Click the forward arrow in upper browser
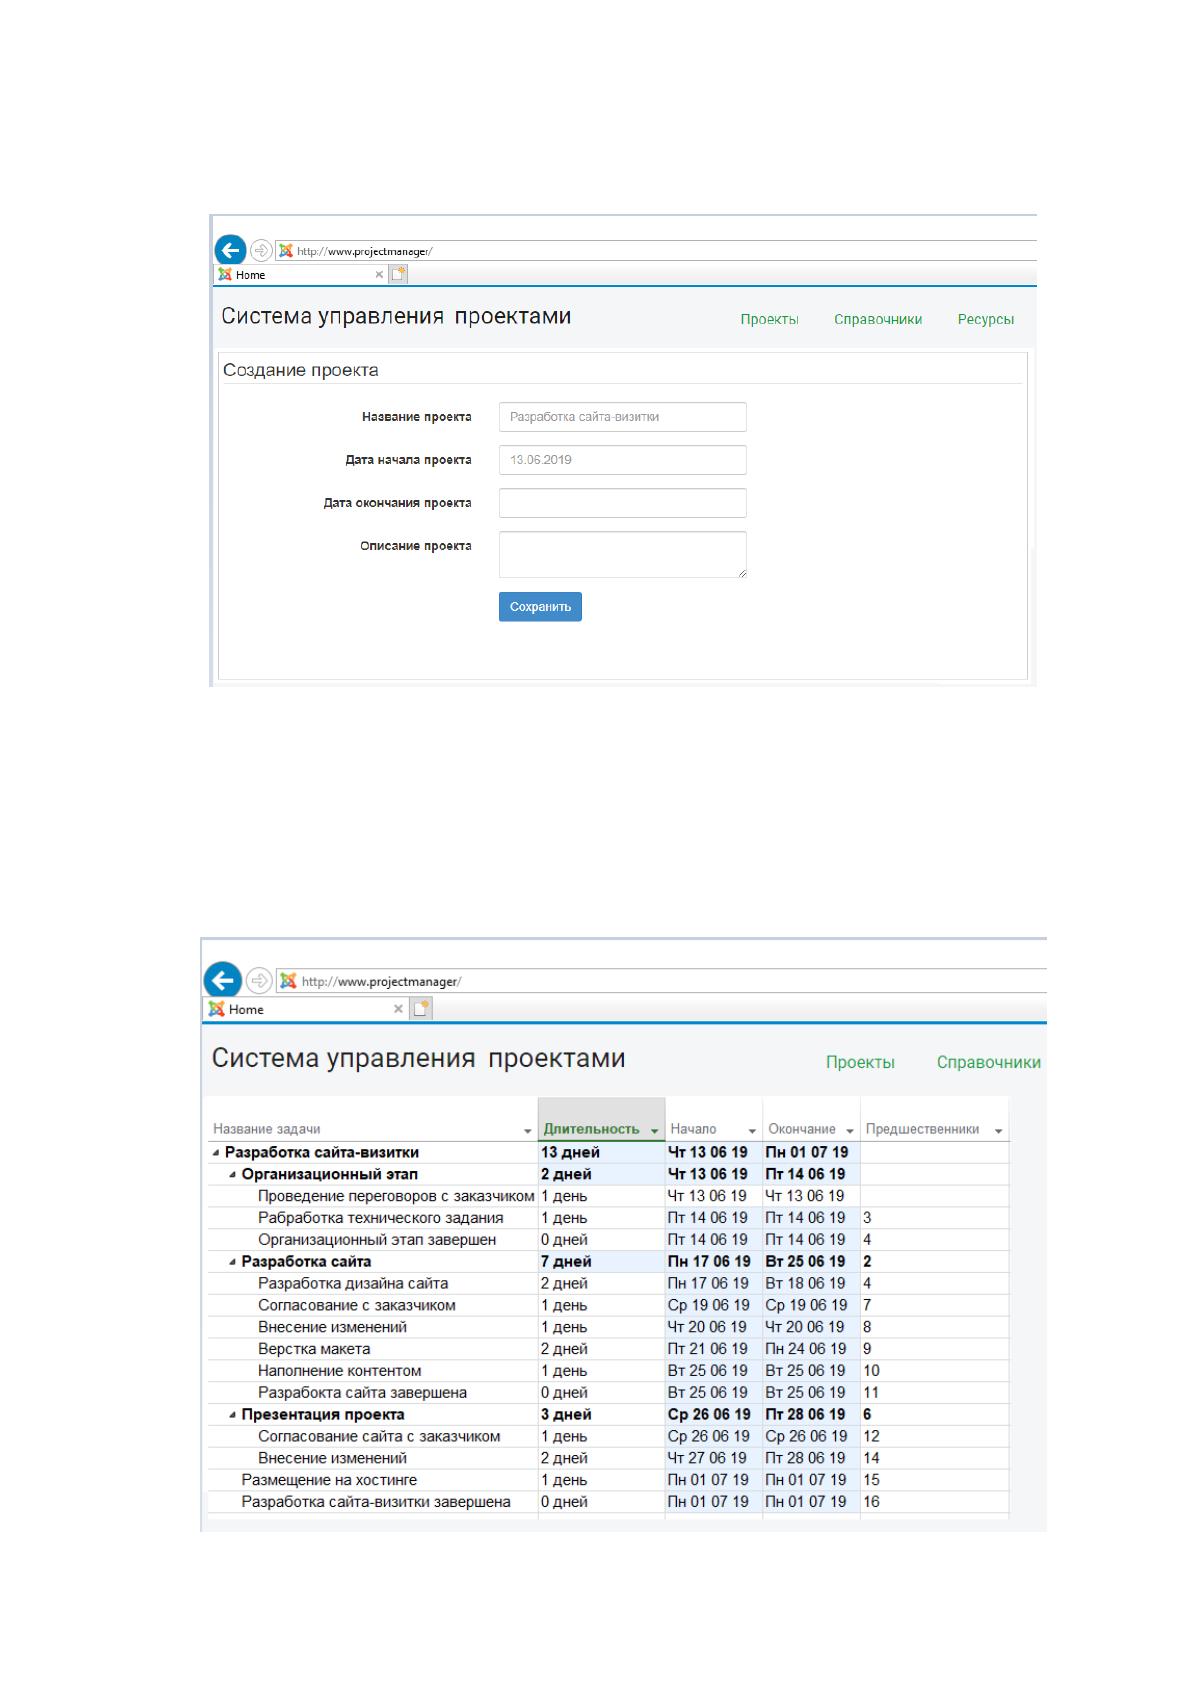Viewport: 1191px width, 1684px height. click(260, 250)
